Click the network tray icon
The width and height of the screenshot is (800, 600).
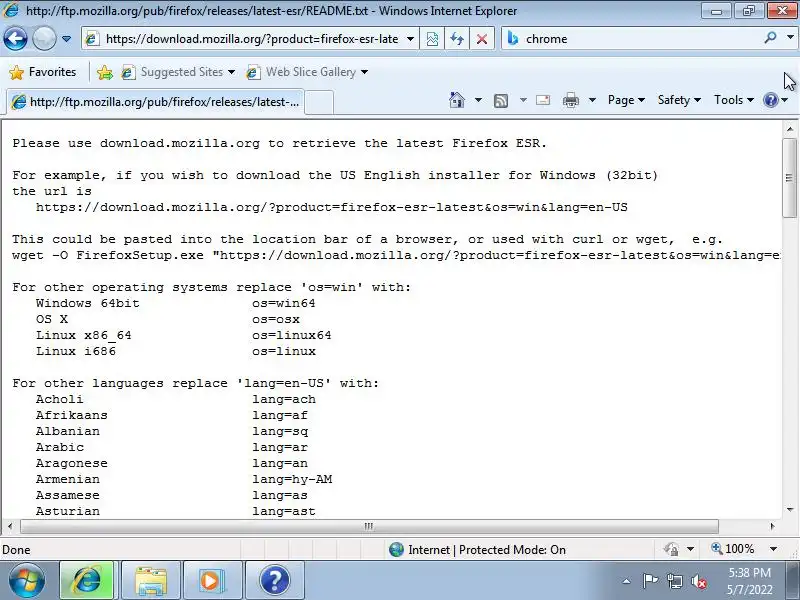point(674,581)
